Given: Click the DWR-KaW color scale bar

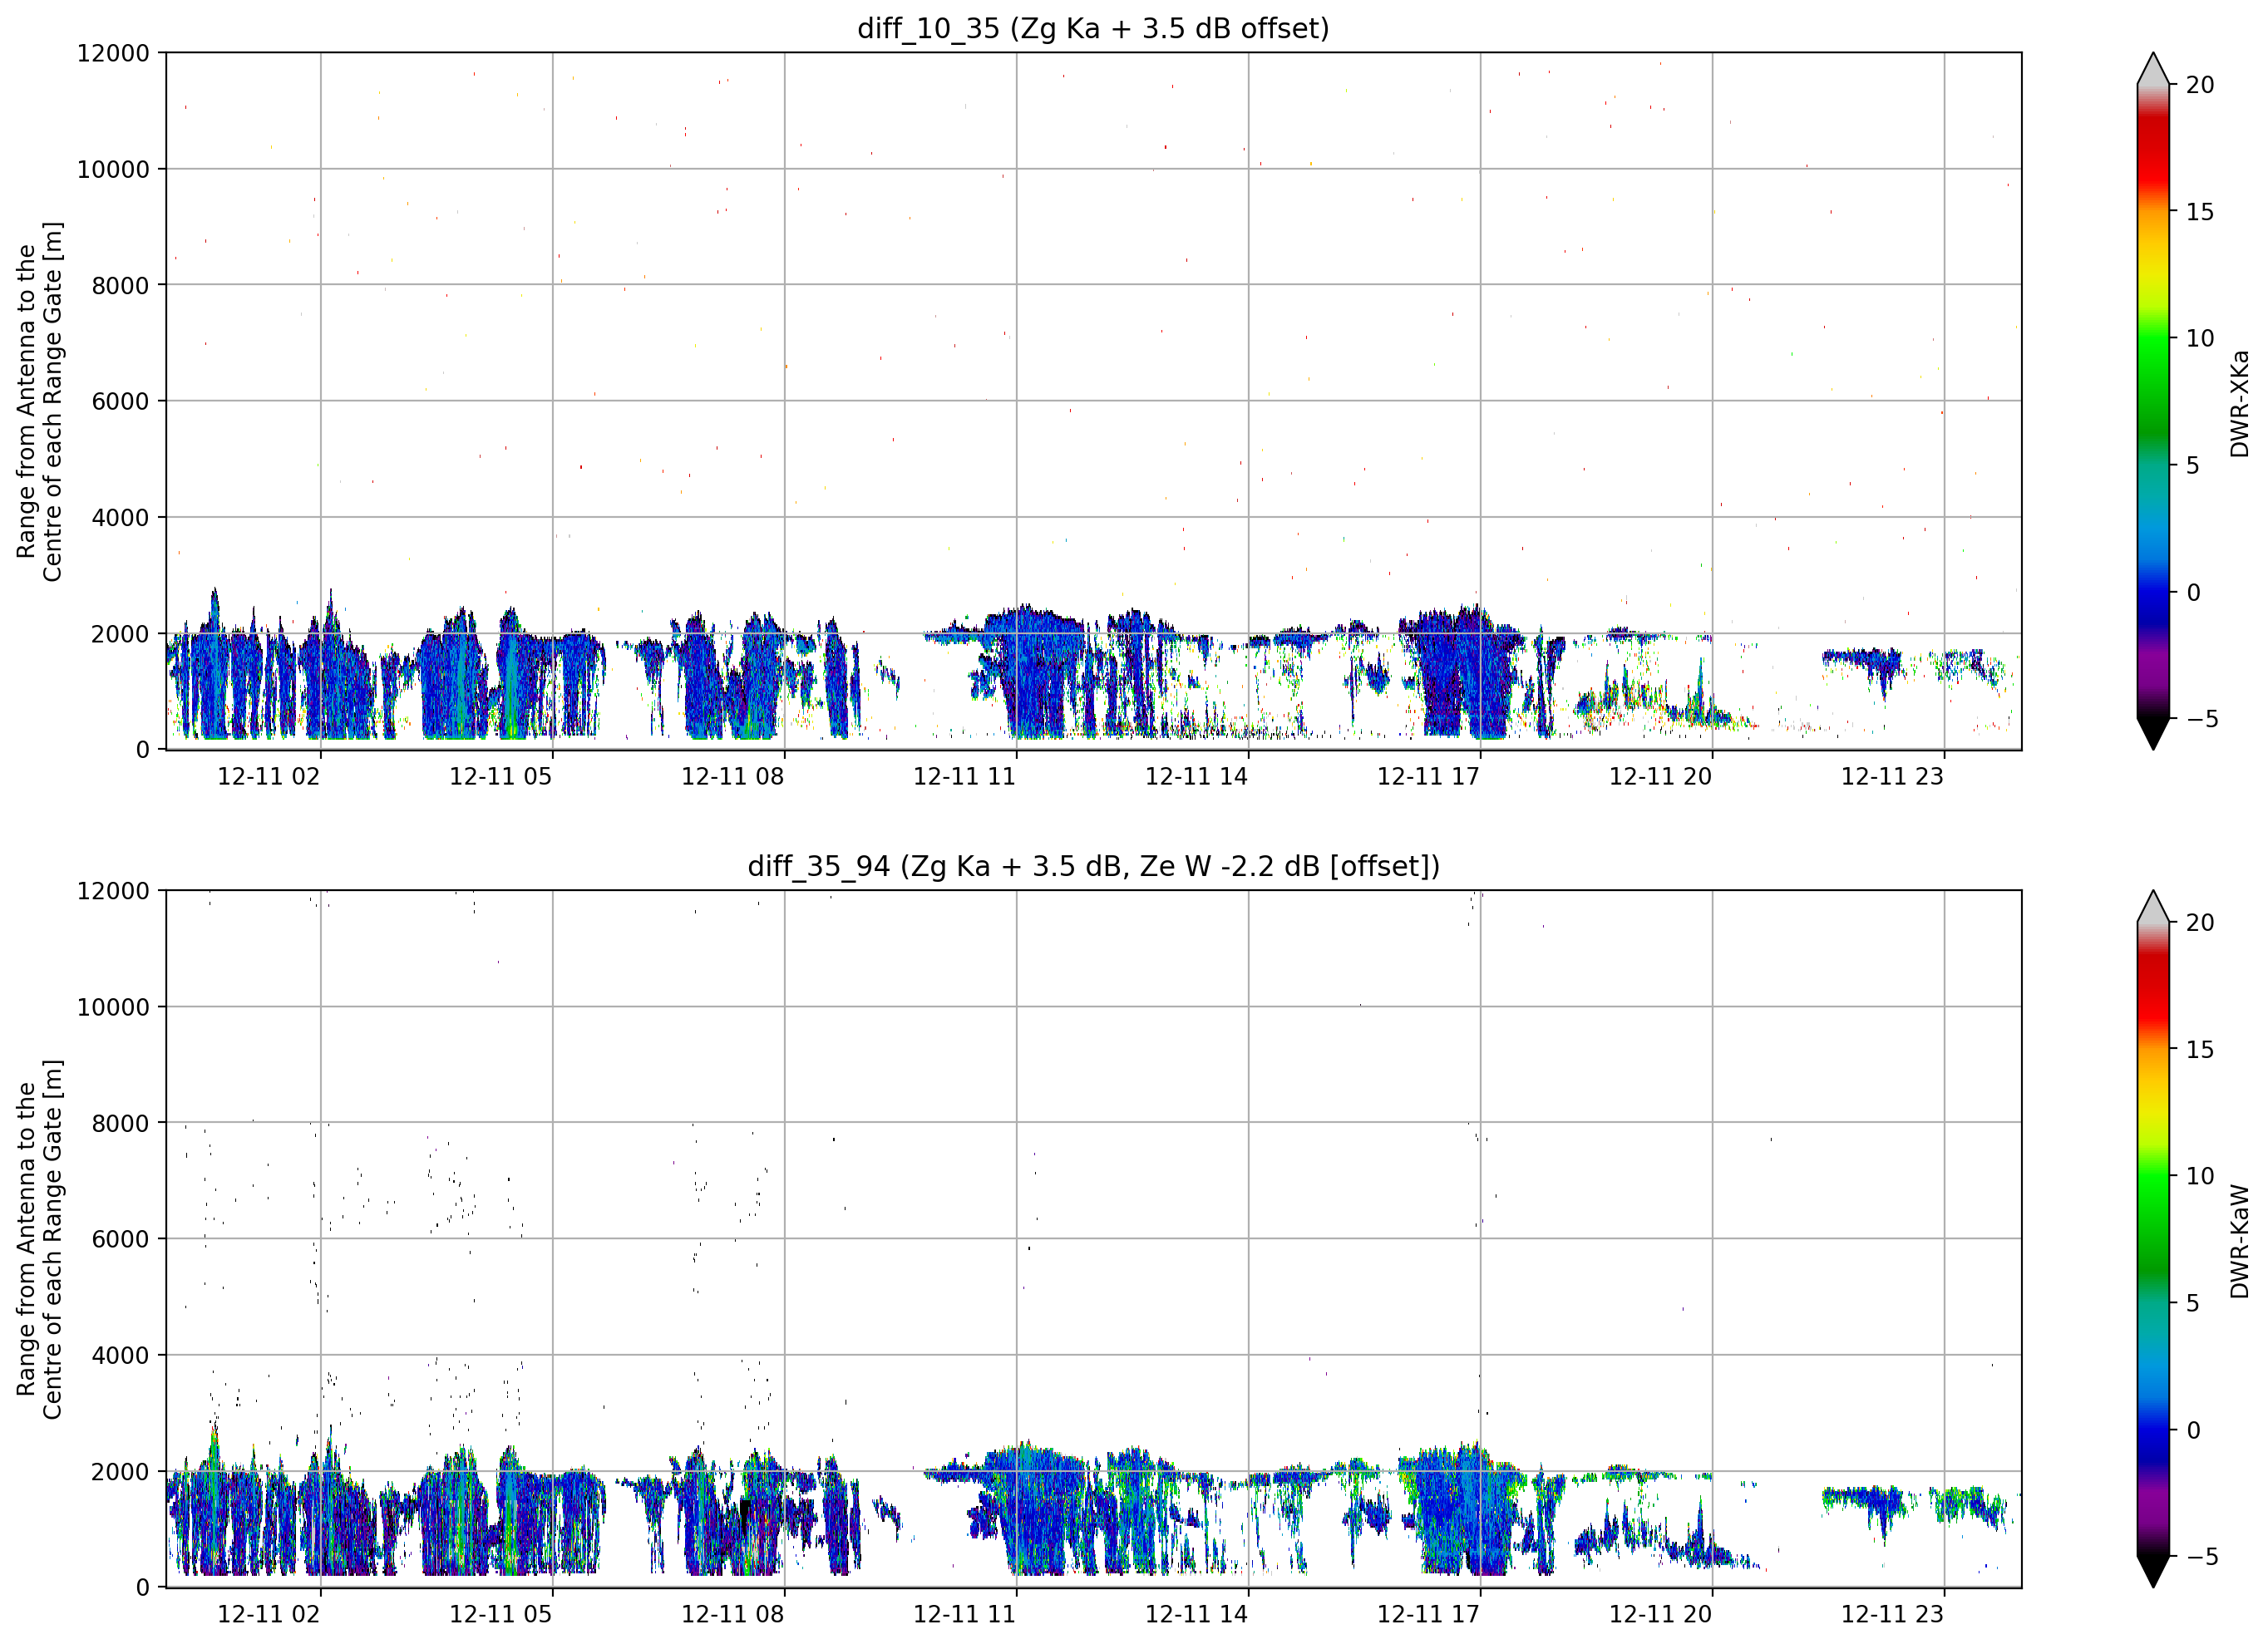Looking at the screenshot, I should pyautogui.click(x=2153, y=1239).
